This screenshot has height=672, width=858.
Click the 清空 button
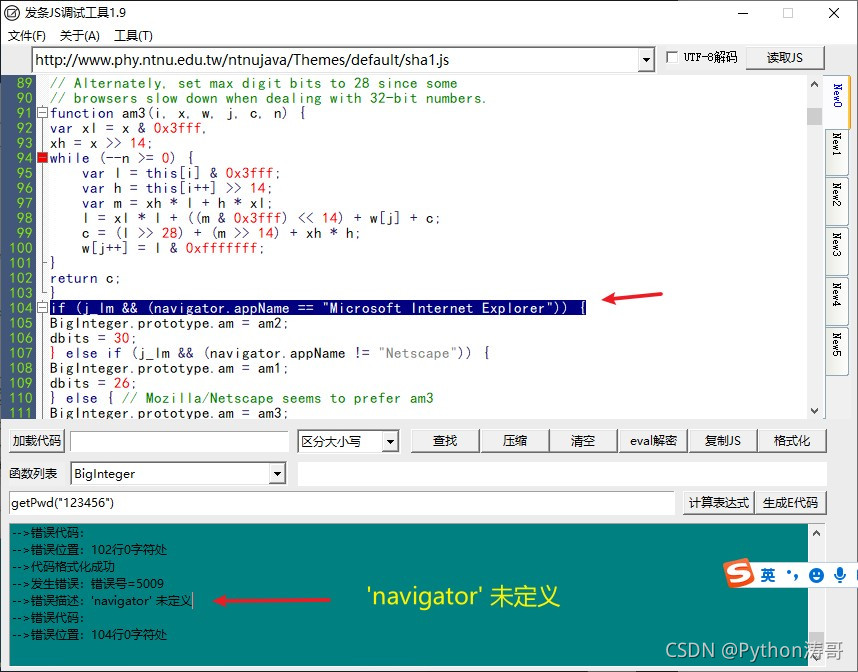[583, 441]
